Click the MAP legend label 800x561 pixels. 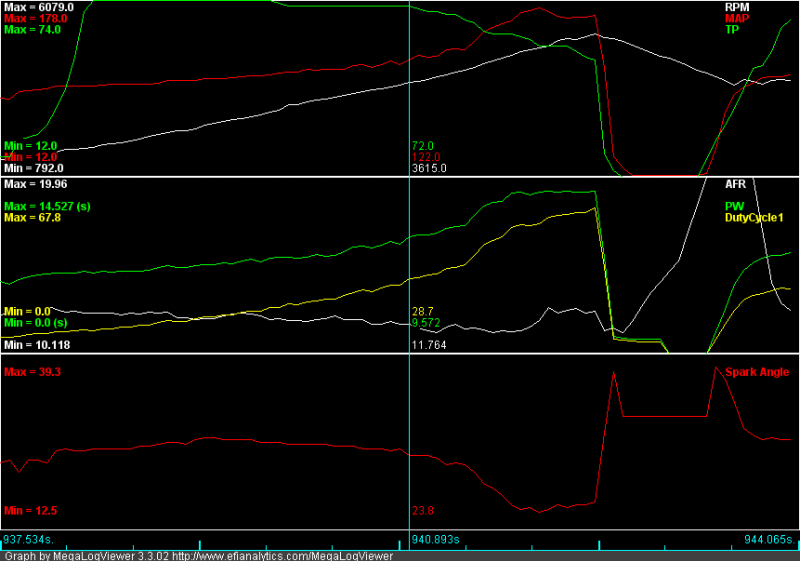[737, 18]
